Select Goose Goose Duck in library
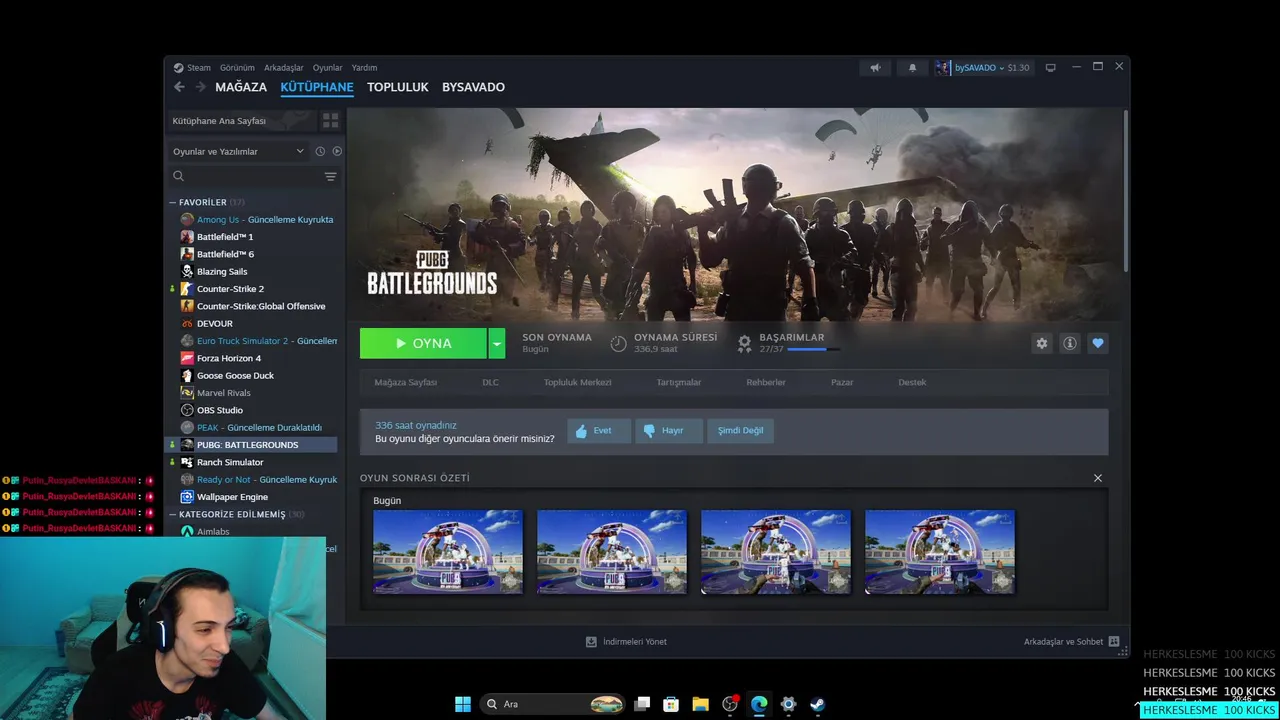 (x=235, y=375)
